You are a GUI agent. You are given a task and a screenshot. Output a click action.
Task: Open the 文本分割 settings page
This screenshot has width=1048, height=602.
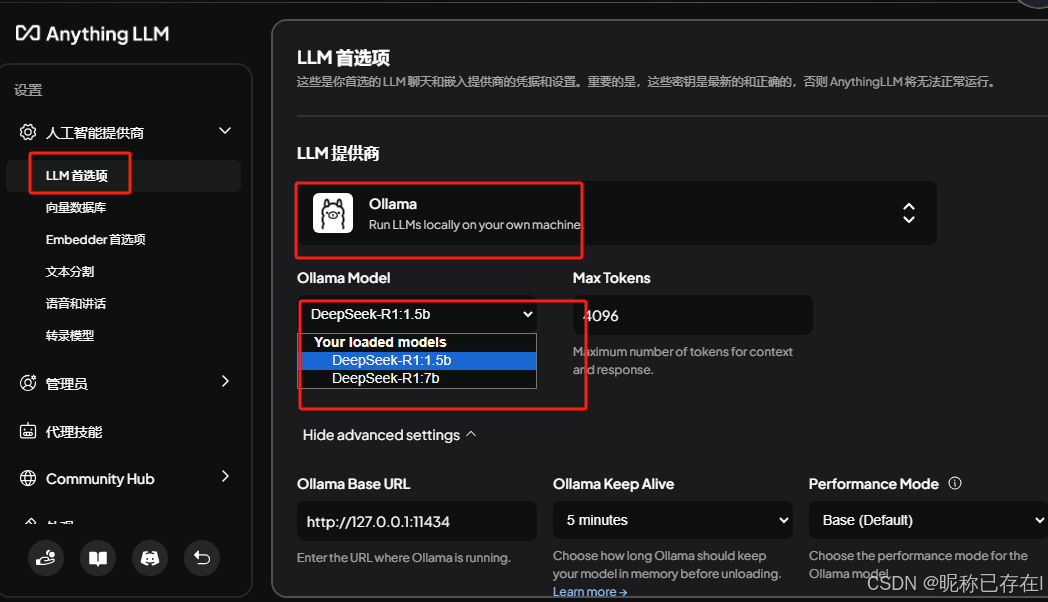coord(70,271)
